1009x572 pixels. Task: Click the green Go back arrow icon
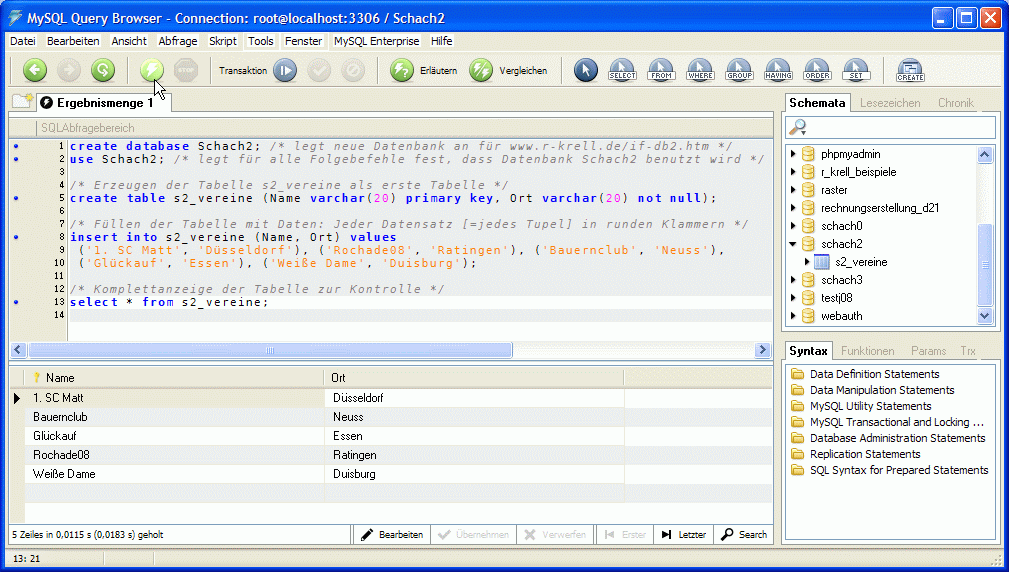(35, 70)
